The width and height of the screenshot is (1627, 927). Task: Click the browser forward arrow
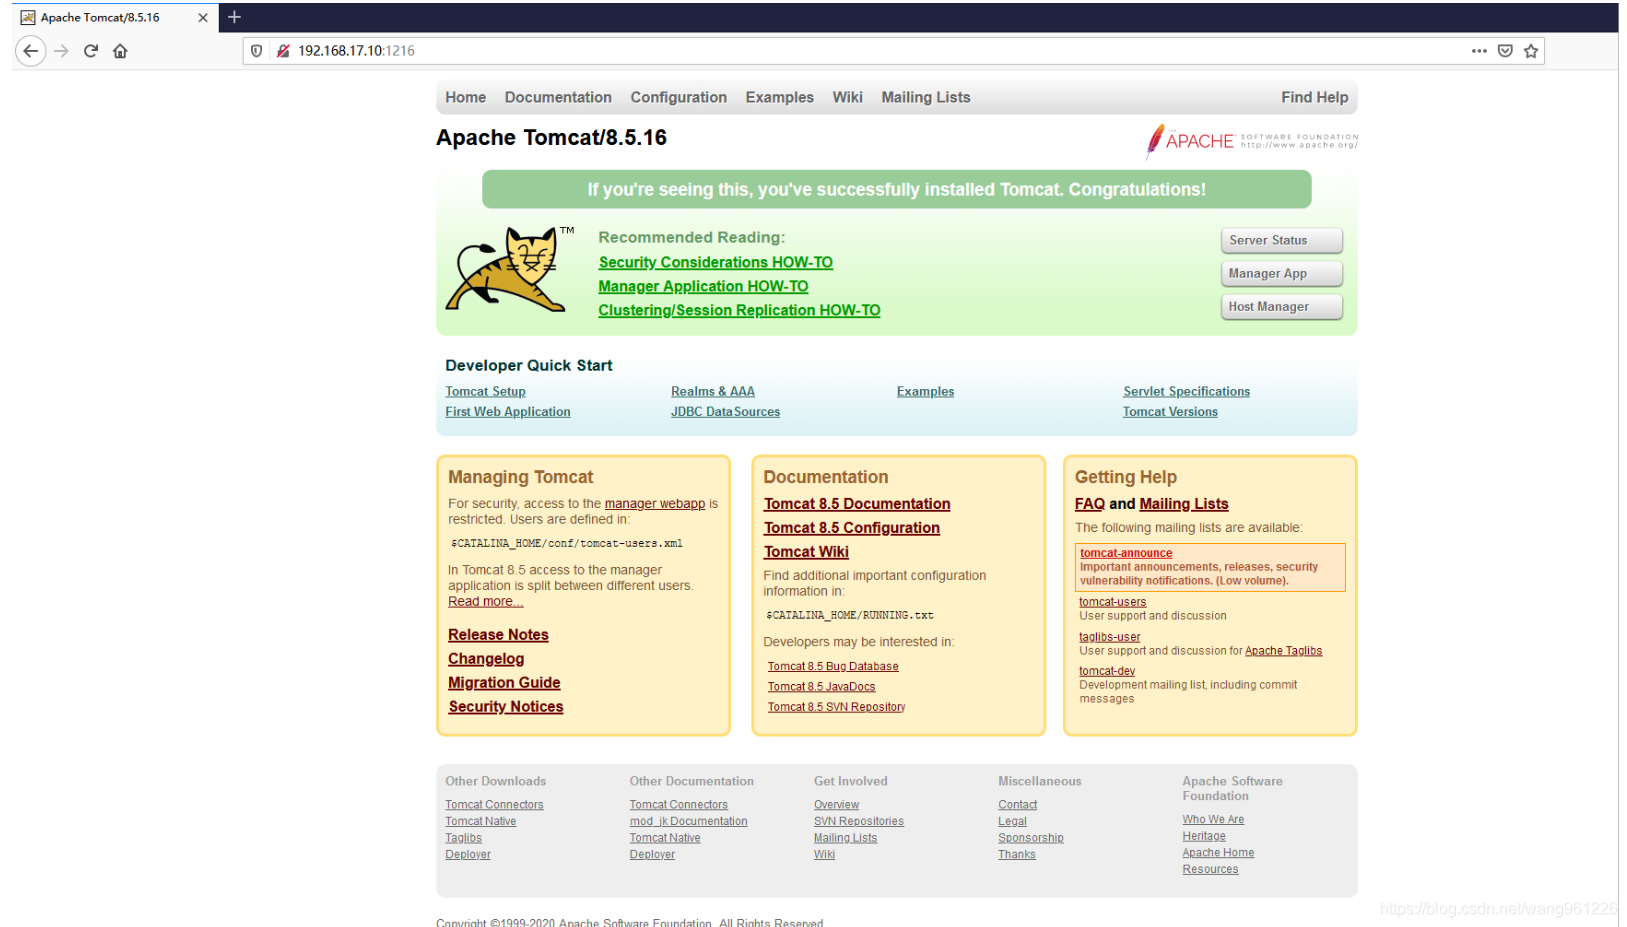point(61,51)
